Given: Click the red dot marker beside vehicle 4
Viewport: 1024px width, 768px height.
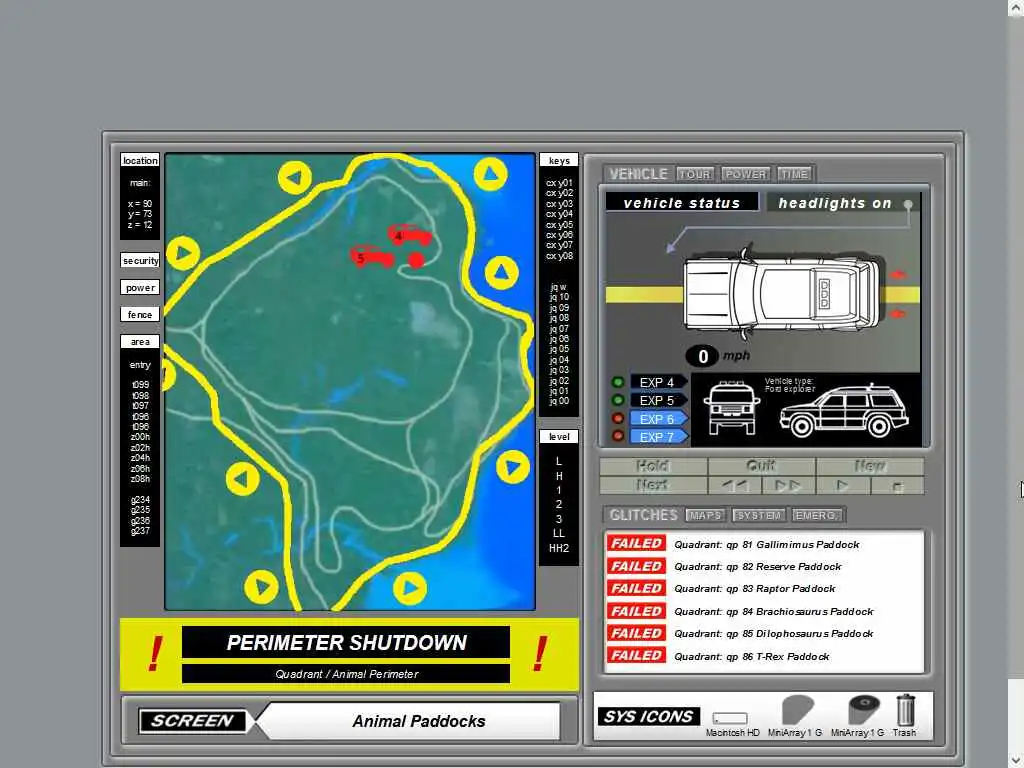Looking at the screenshot, I should [x=416, y=261].
